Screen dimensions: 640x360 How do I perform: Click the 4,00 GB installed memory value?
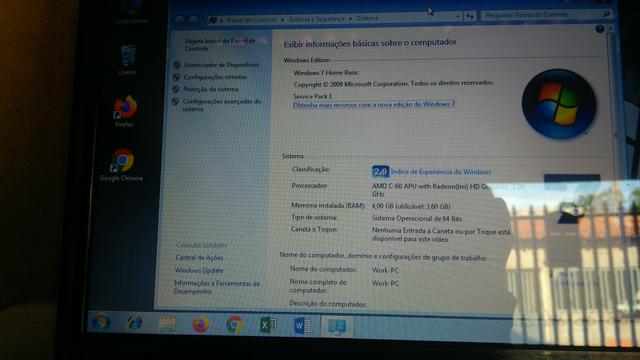[411, 206]
